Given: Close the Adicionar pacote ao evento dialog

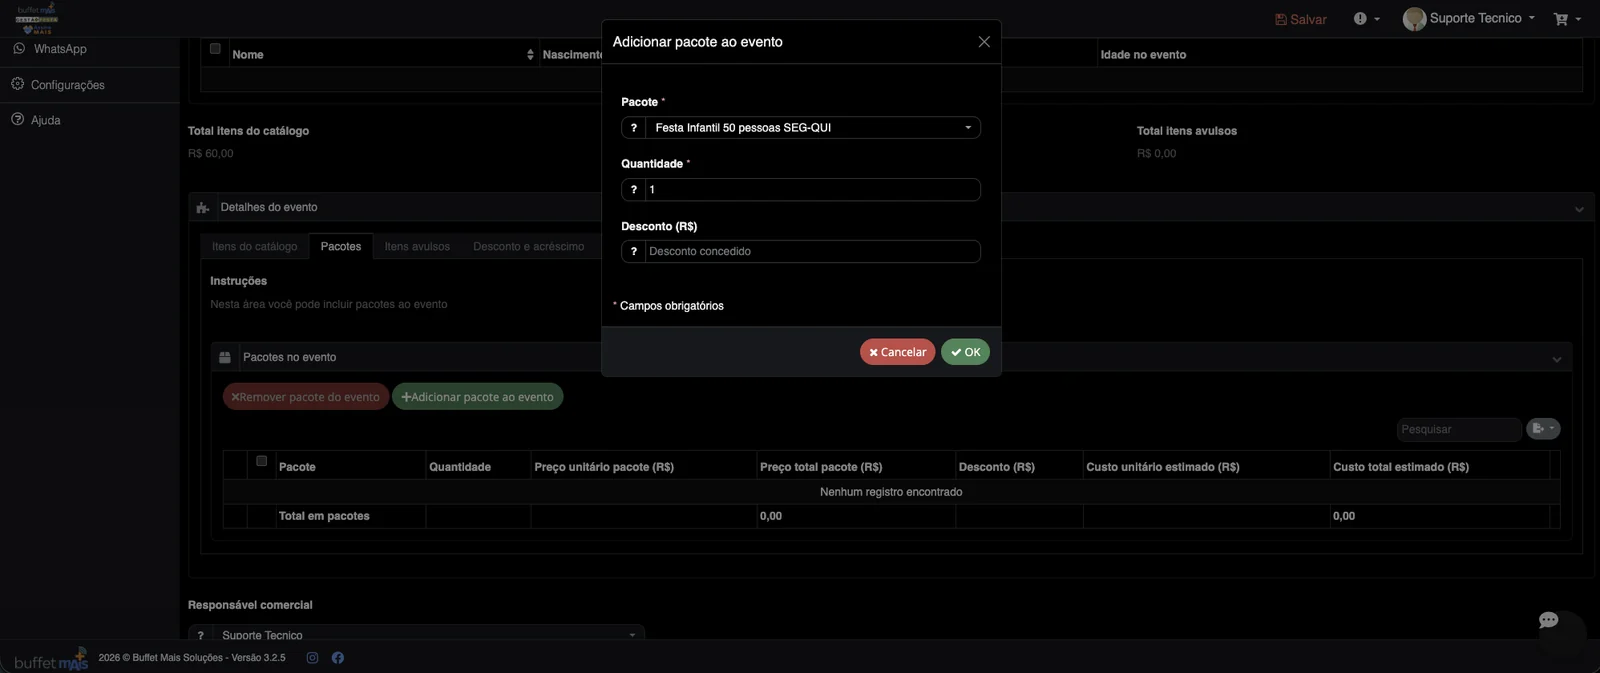Looking at the screenshot, I should [x=984, y=42].
